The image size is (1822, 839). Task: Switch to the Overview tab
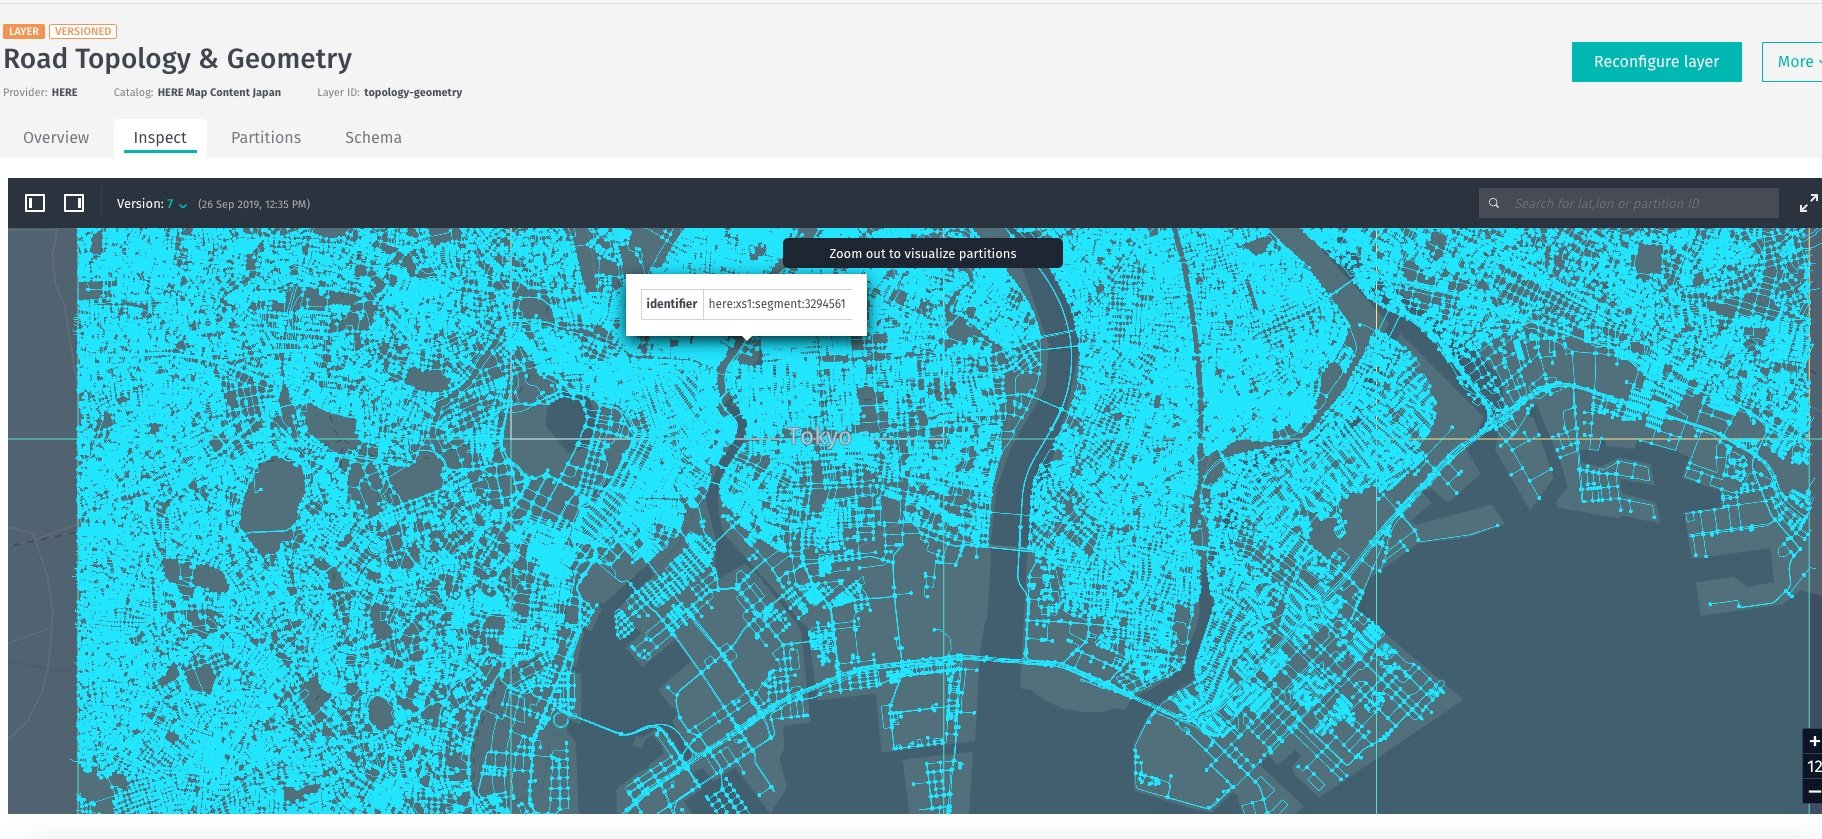[x=56, y=138]
